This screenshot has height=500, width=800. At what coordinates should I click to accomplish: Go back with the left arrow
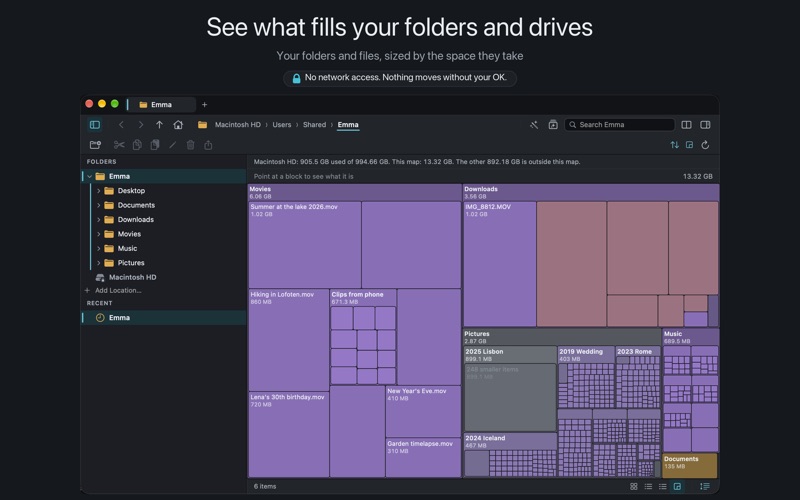(x=121, y=125)
